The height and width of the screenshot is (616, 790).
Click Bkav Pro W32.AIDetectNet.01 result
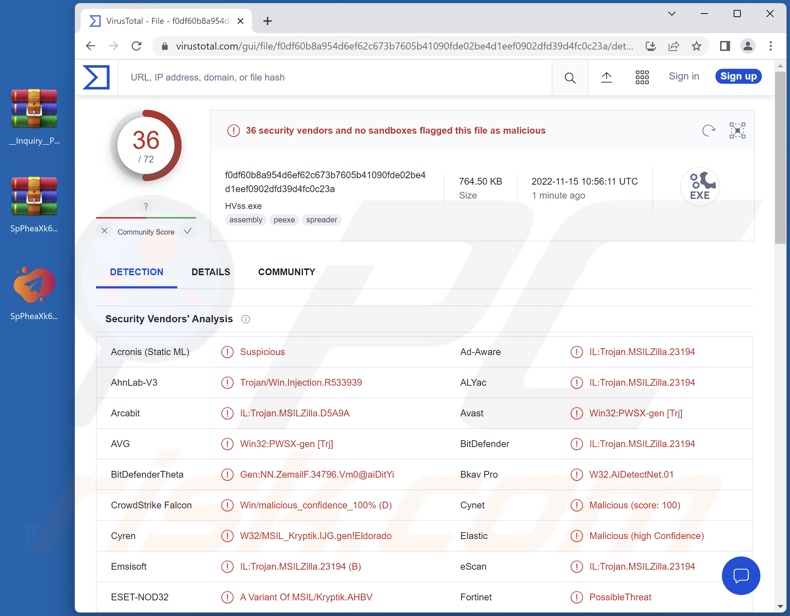(x=631, y=474)
